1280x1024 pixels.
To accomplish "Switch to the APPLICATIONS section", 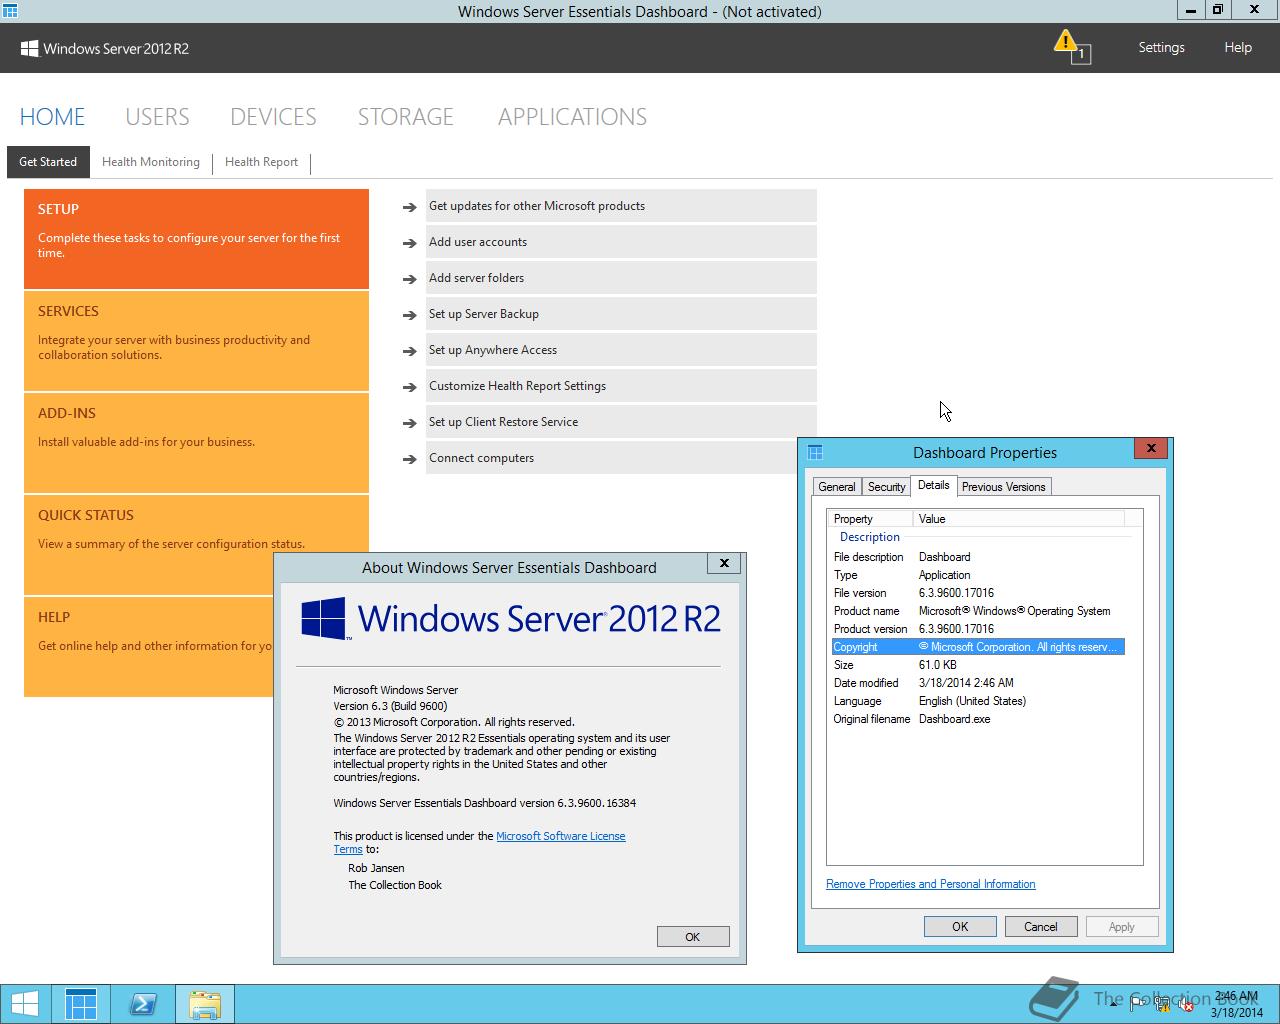I will coord(572,117).
